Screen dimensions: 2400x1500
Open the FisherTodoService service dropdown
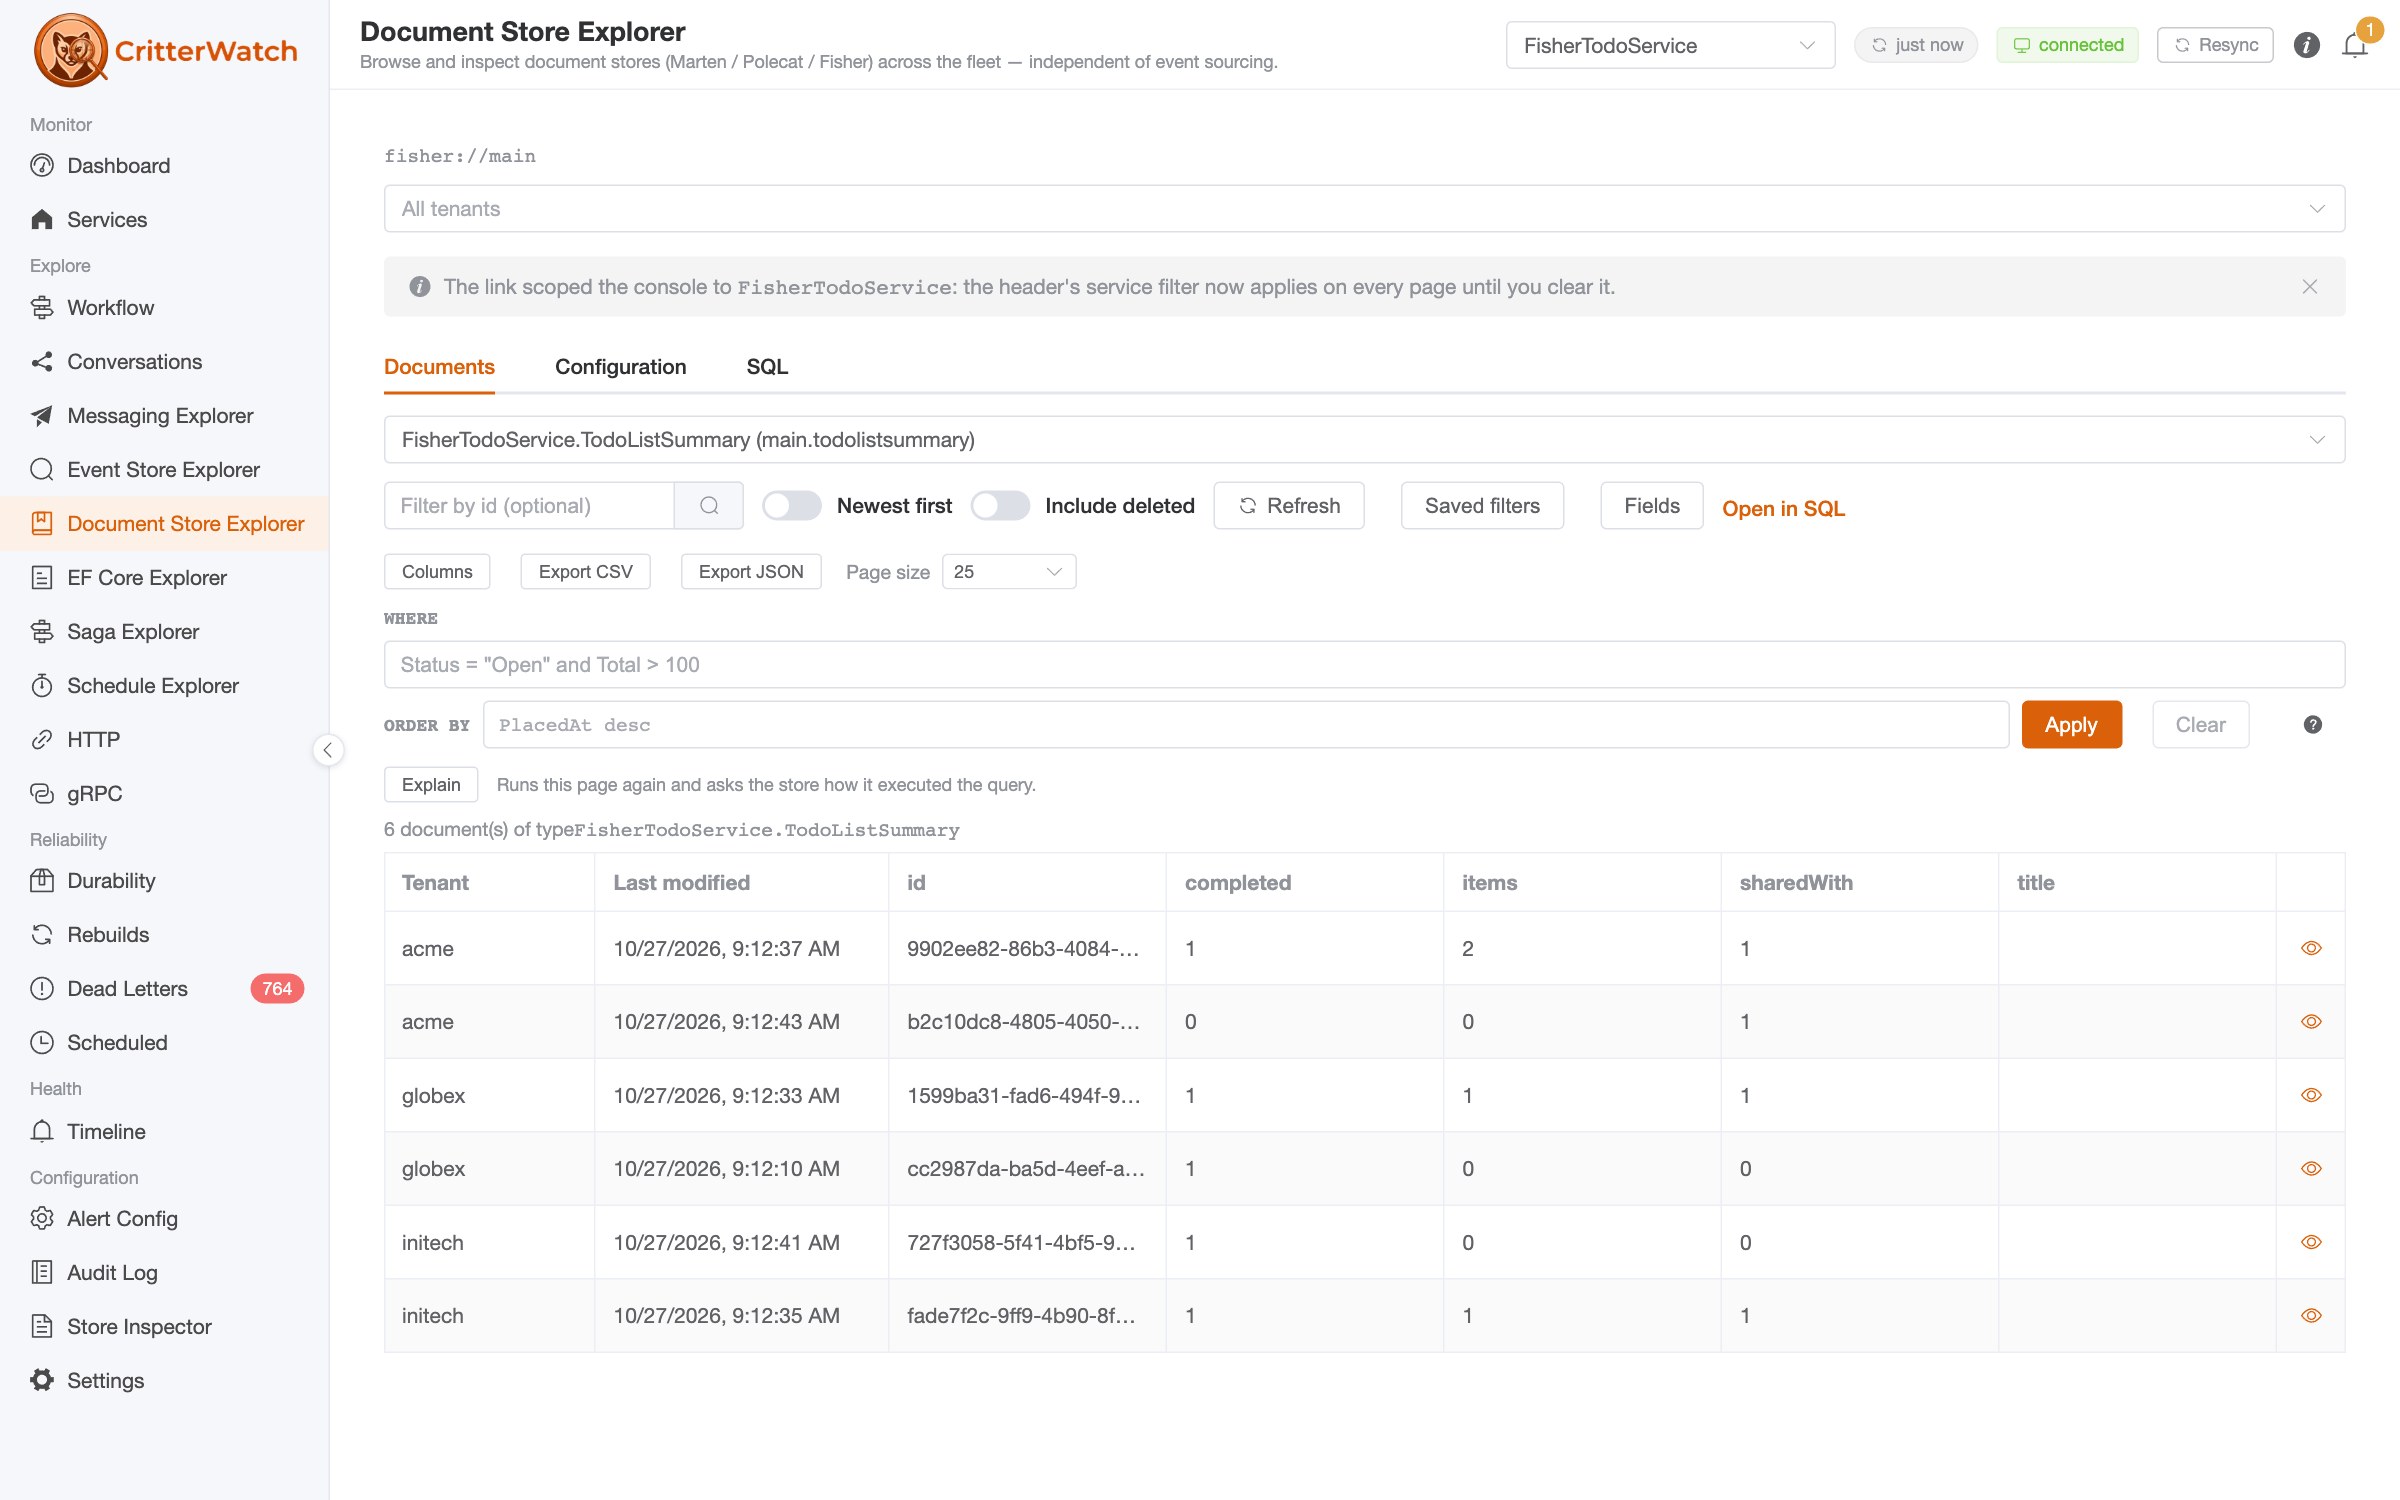(1670, 45)
